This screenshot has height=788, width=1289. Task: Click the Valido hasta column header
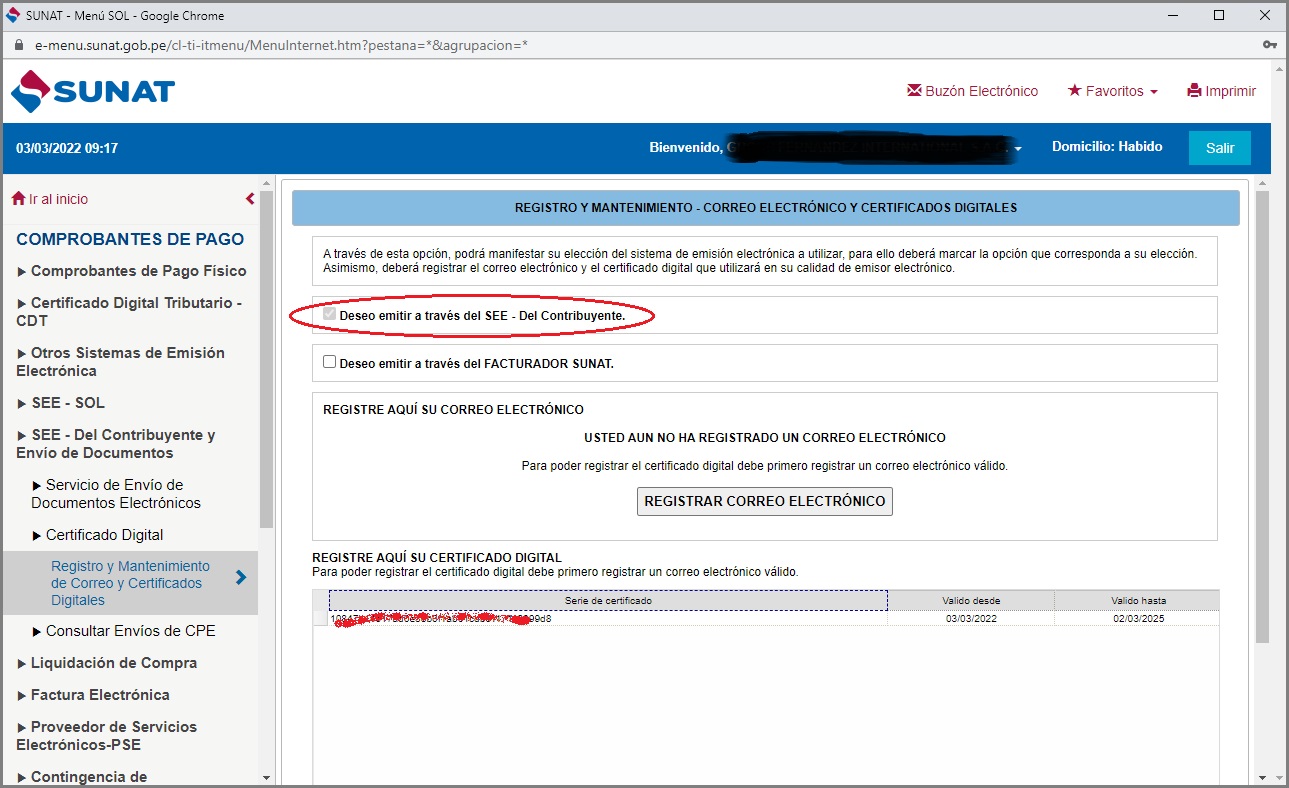1138,600
